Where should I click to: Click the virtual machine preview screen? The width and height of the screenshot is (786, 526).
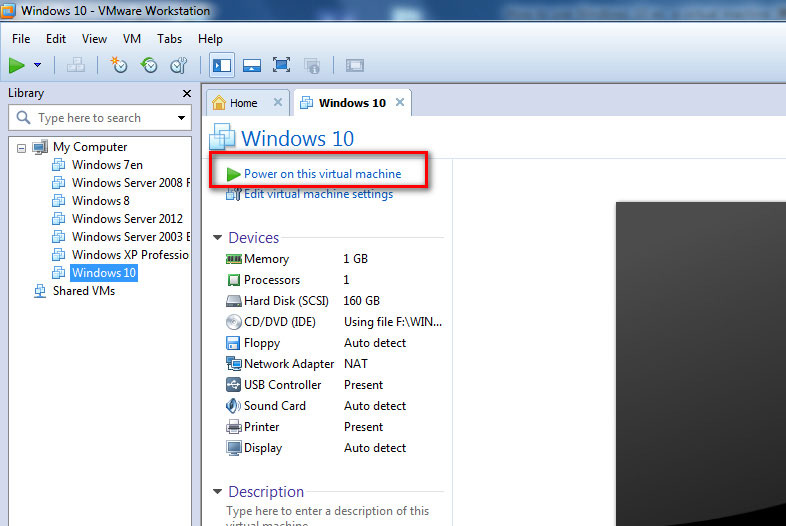pos(701,364)
